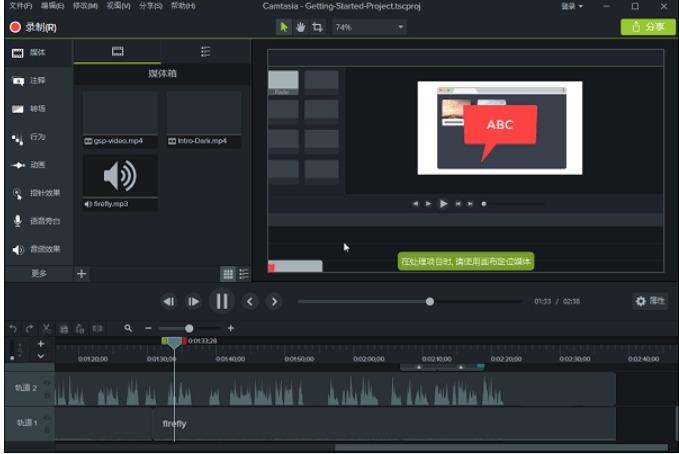Switch media bin to list view
Image resolution: width=679 pixels, height=454 pixels.
(244, 274)
